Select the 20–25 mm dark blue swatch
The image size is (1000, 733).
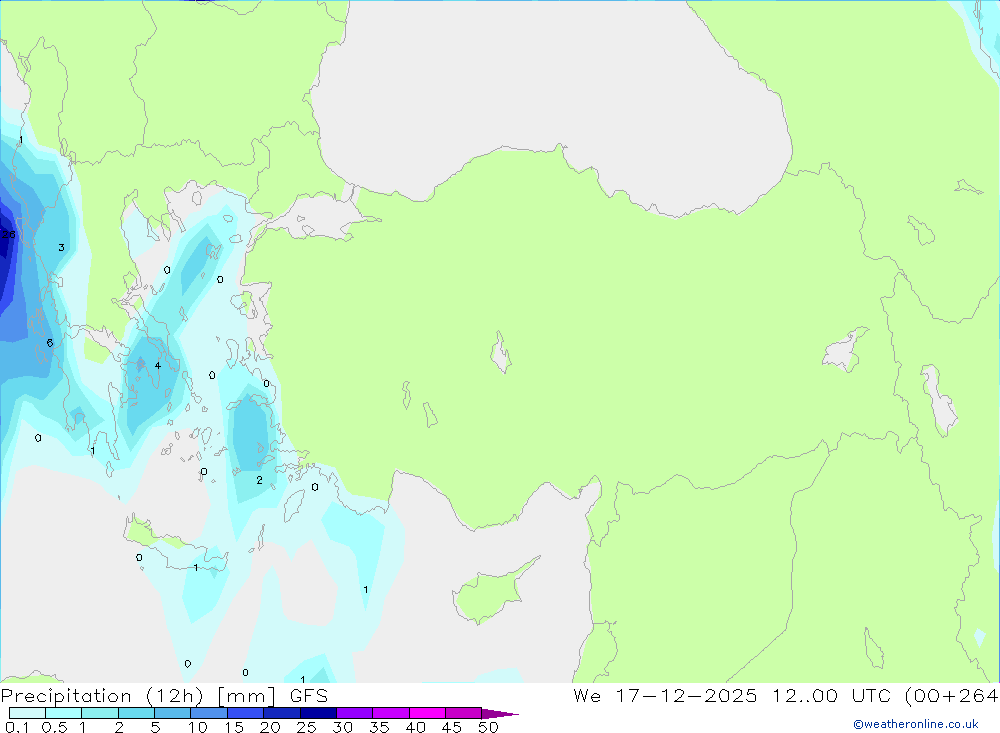(282, 713)
